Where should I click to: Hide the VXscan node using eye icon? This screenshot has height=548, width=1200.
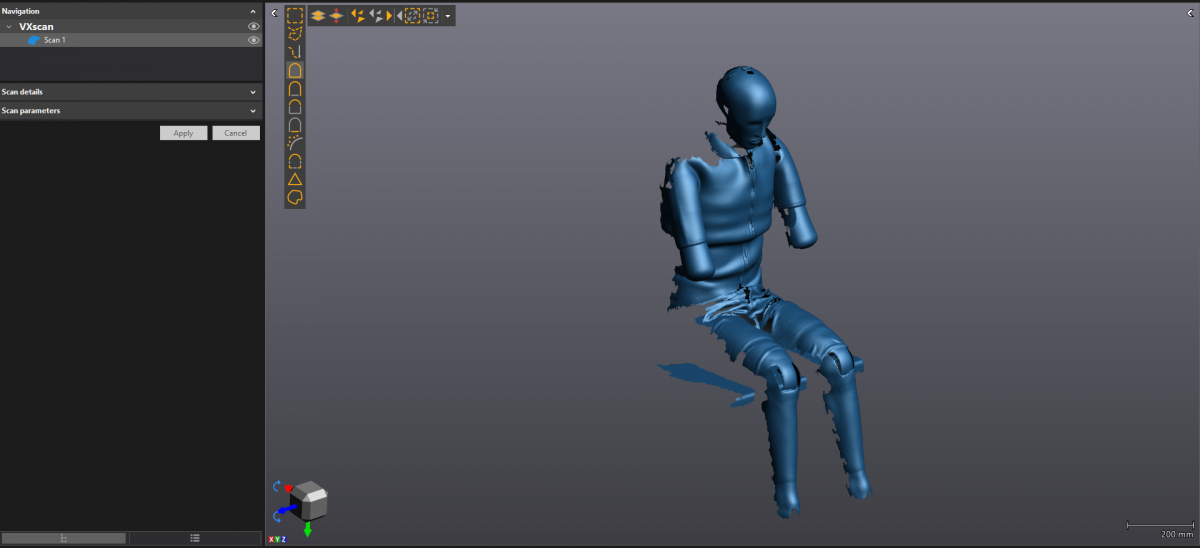coord(253,27)
